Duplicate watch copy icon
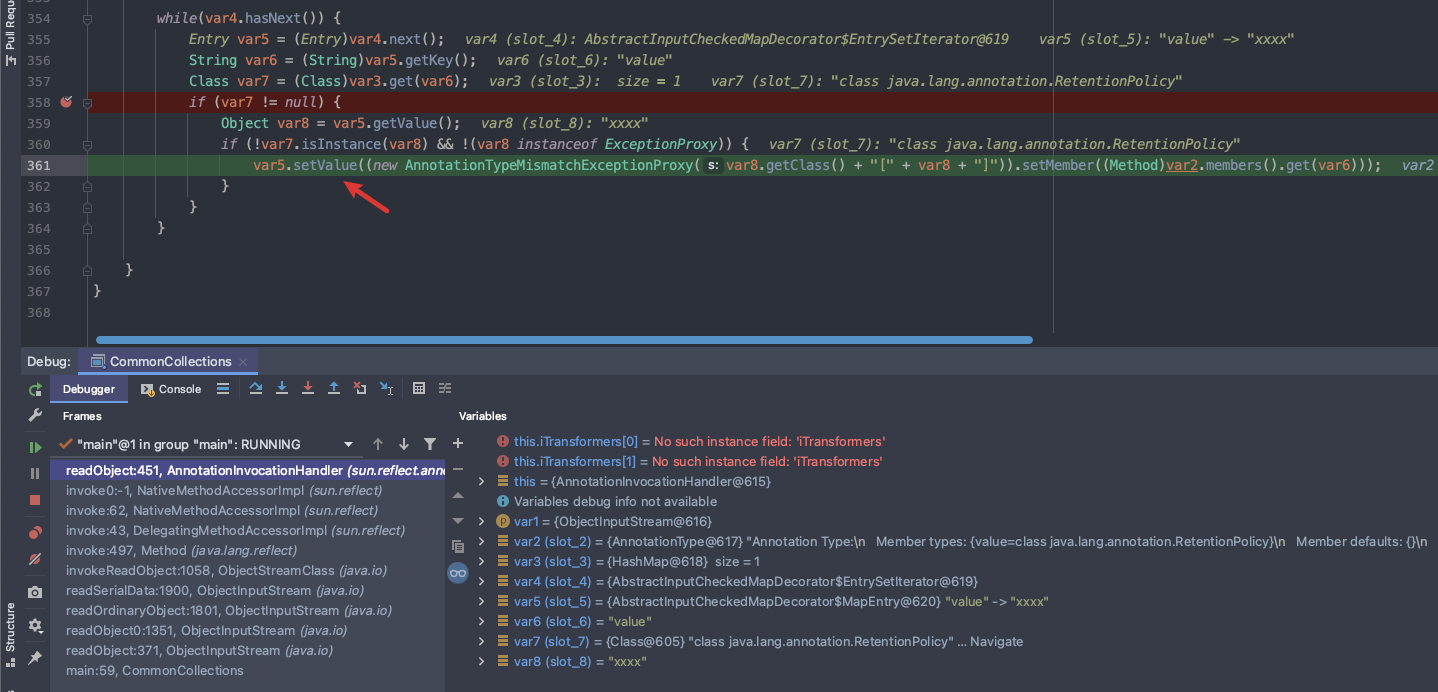 point(458,547)
